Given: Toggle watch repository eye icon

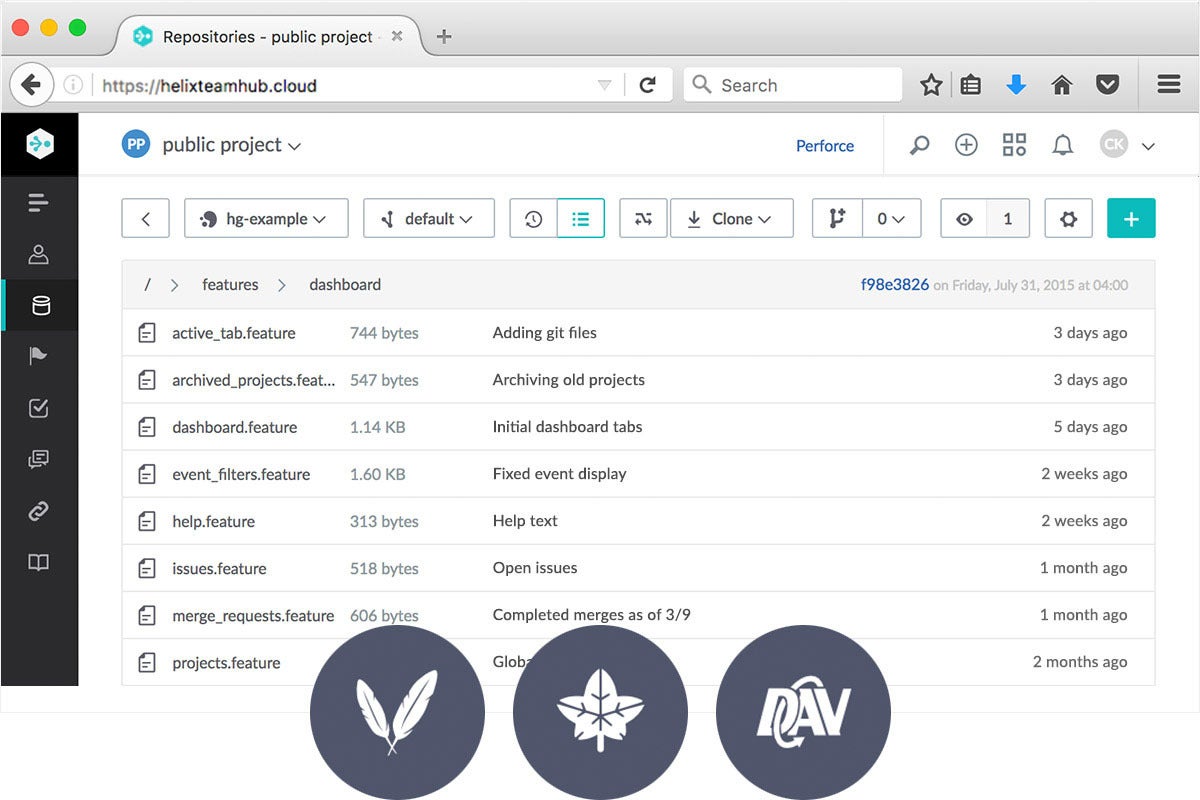Looking at the screenshot, I should [964, 219].
